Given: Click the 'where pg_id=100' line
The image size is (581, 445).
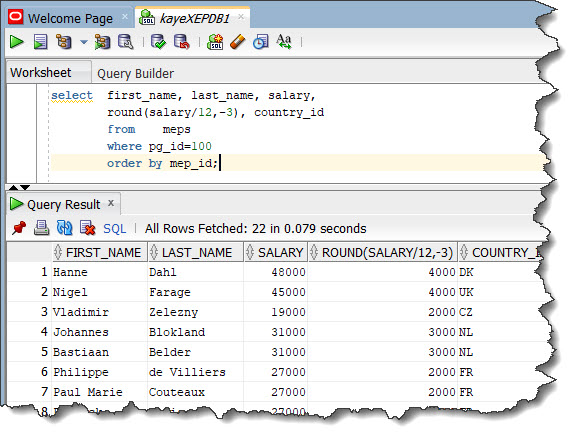Looking at the screenshot, I should click(159, 146).
